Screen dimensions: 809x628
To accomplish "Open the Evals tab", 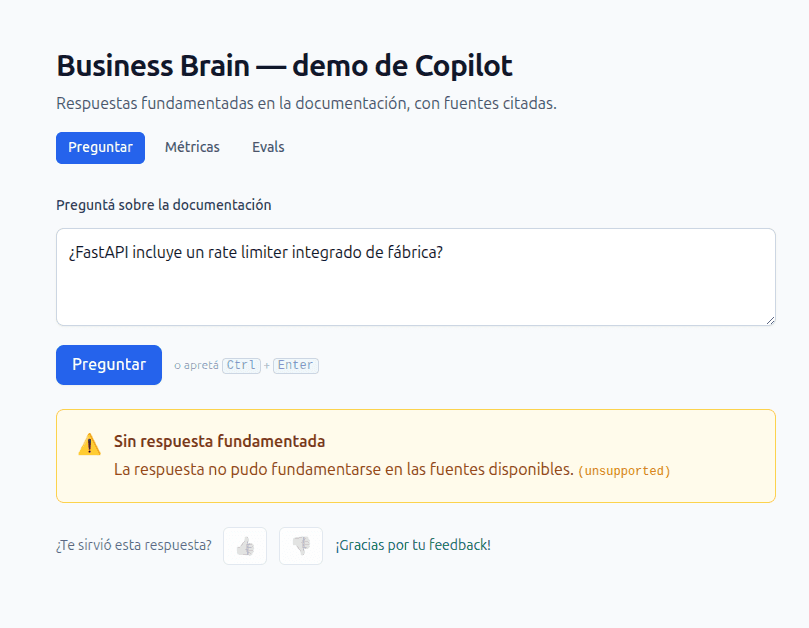I will click(268, 147).
